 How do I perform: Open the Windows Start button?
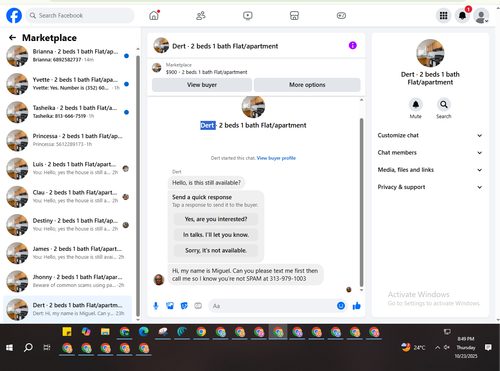(x=9, y=348)
